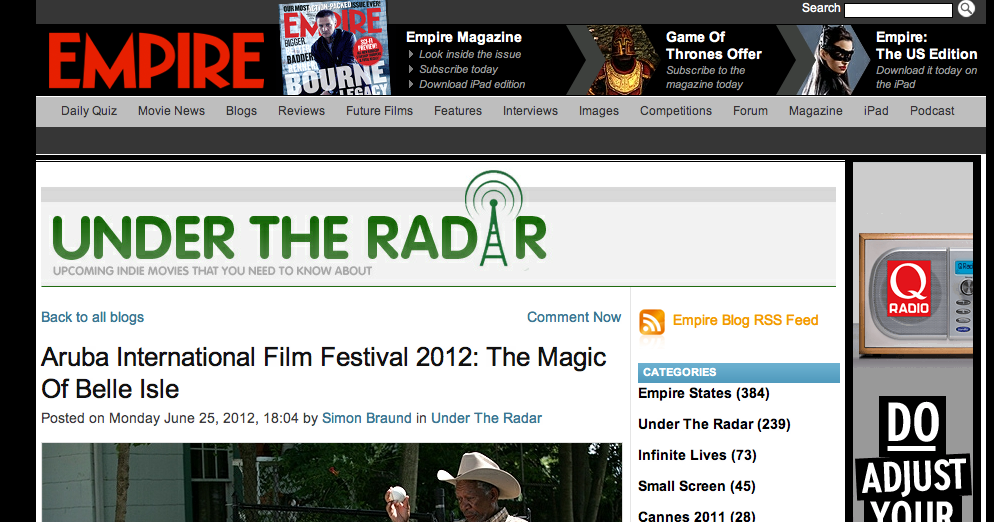The image size is (994, 522).
Task: Visit the Forum from the nav bar
Action: point(750,111)
